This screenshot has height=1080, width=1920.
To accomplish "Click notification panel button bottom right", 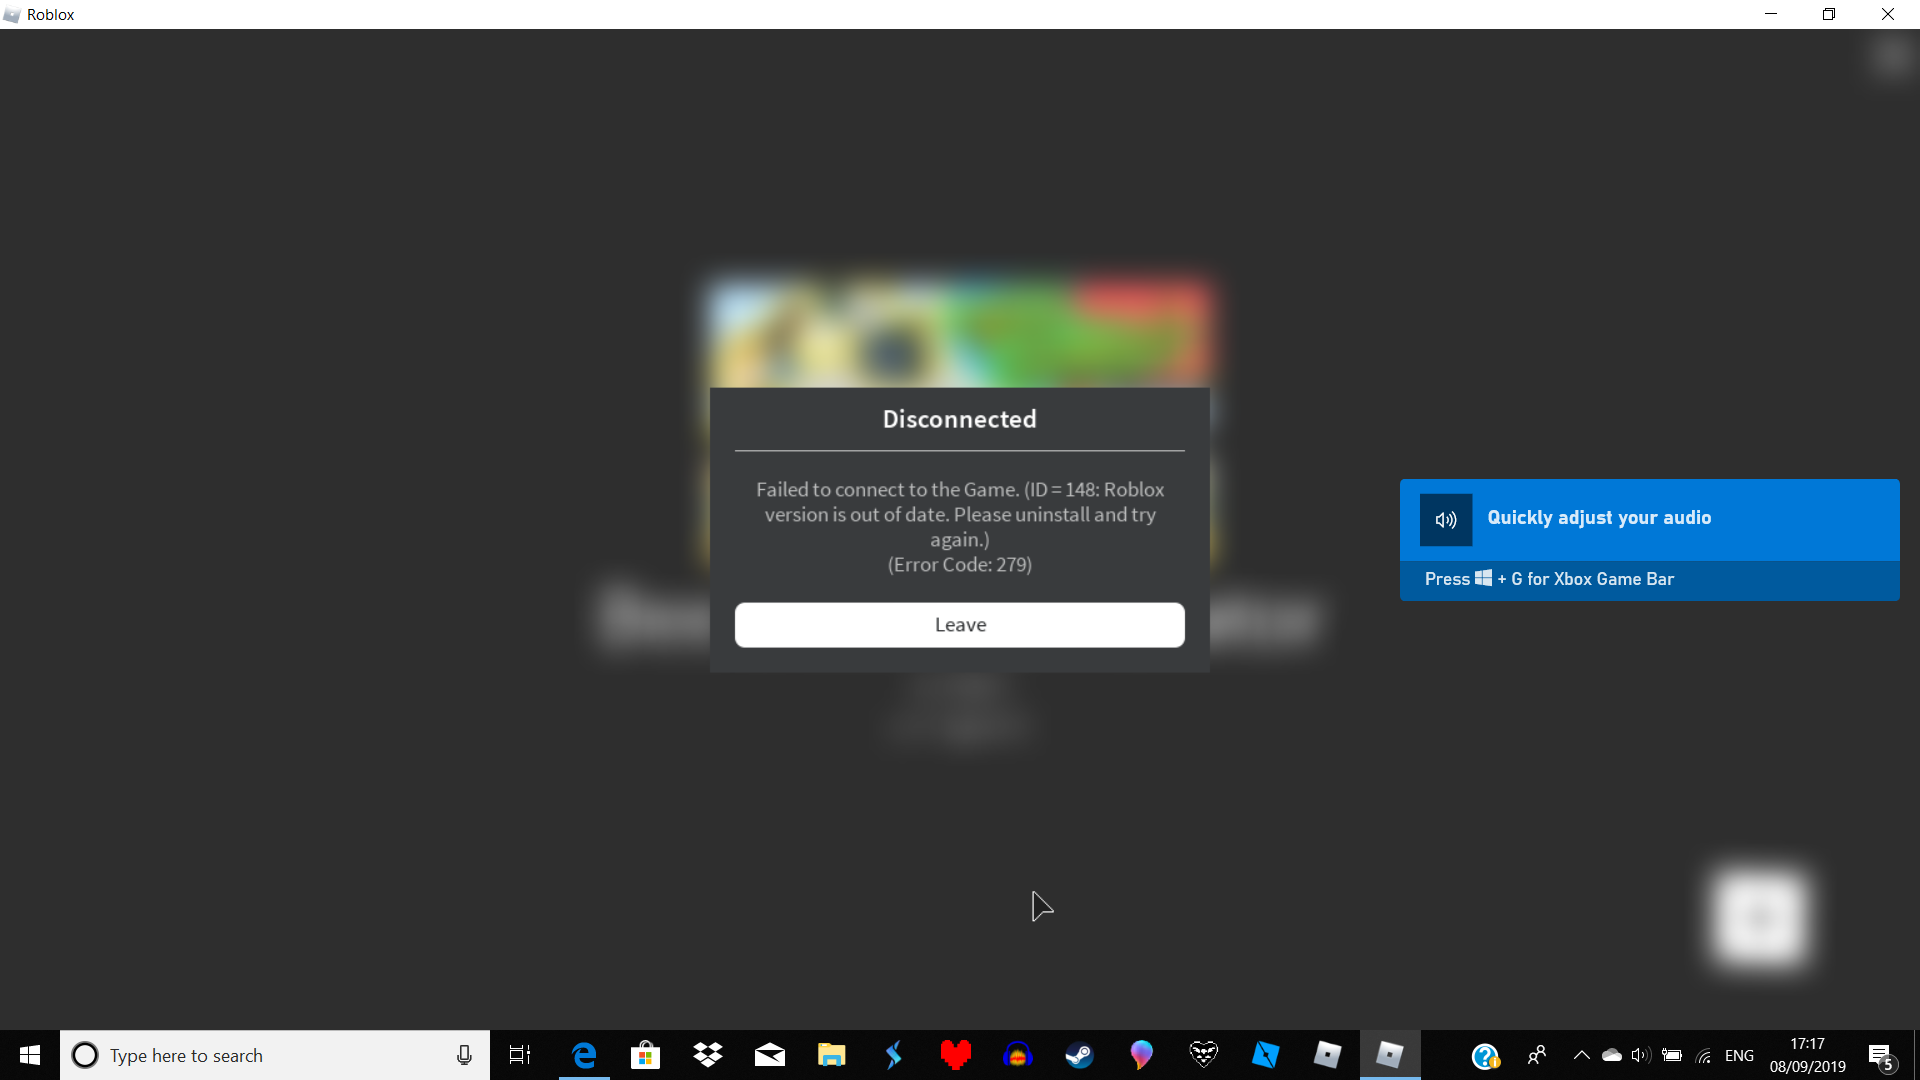I will [x=1882, y=1055].
